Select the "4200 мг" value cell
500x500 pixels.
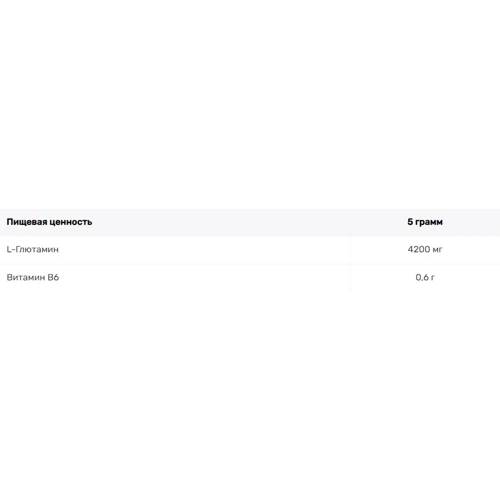pos(425,249)
